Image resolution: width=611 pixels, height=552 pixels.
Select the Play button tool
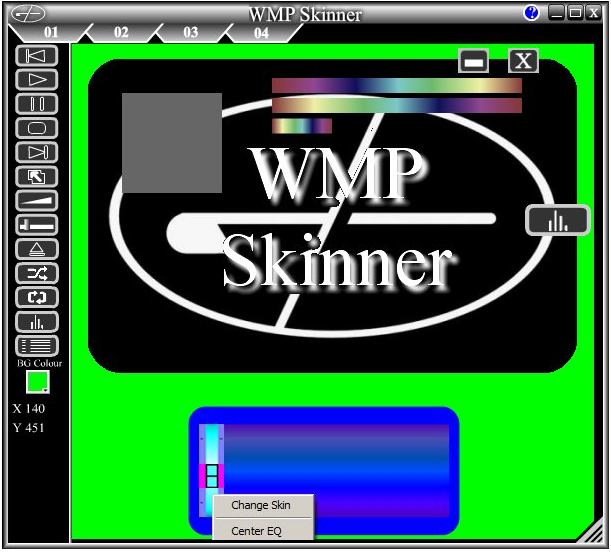pos(37,79)
